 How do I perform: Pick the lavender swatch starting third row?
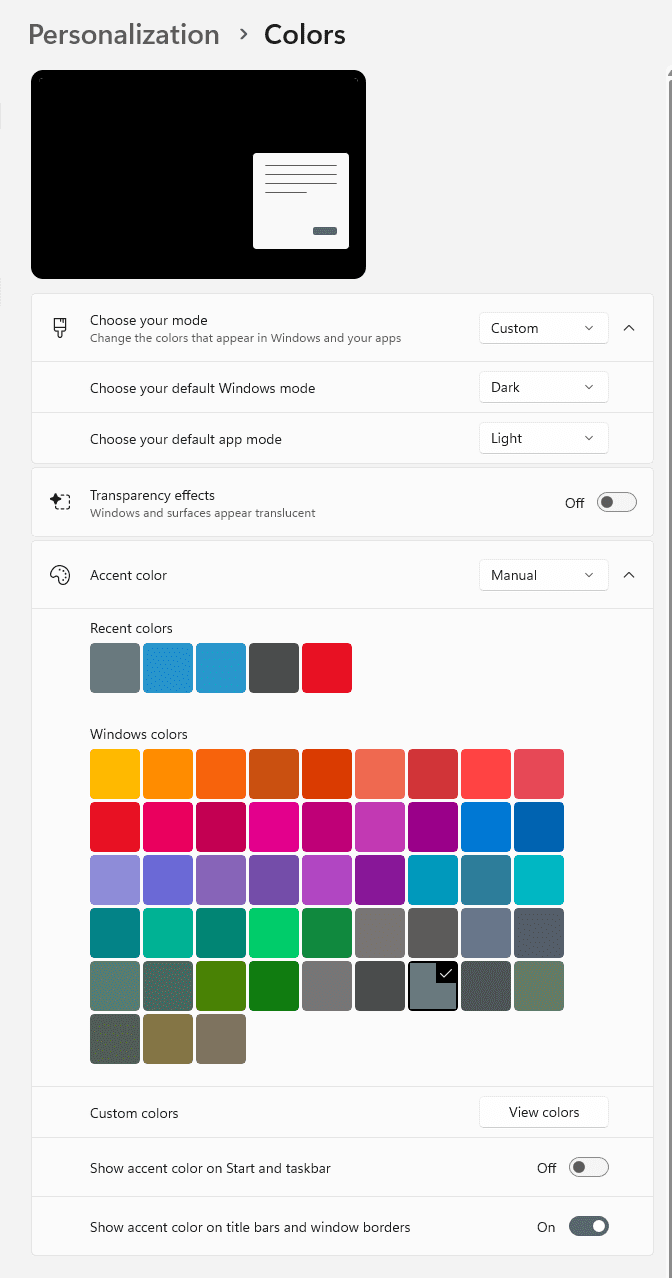click(x=115, y=880)
